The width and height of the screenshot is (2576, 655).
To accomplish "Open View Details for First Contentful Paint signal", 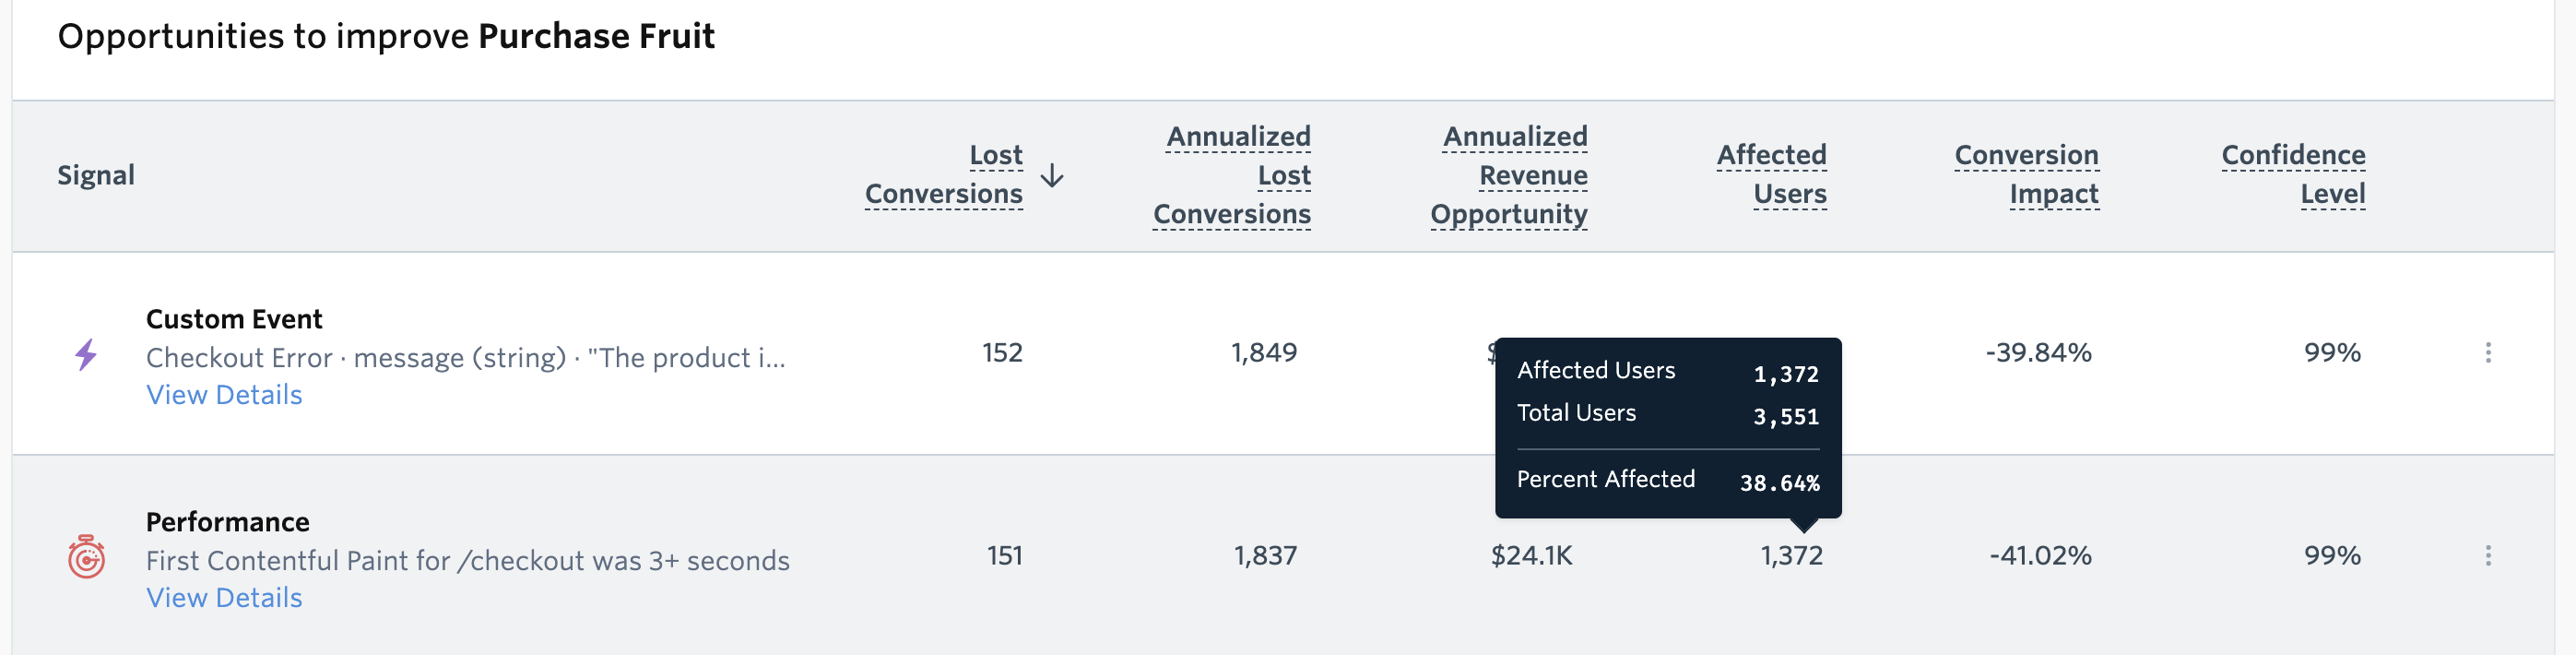I will click(224, 597).
